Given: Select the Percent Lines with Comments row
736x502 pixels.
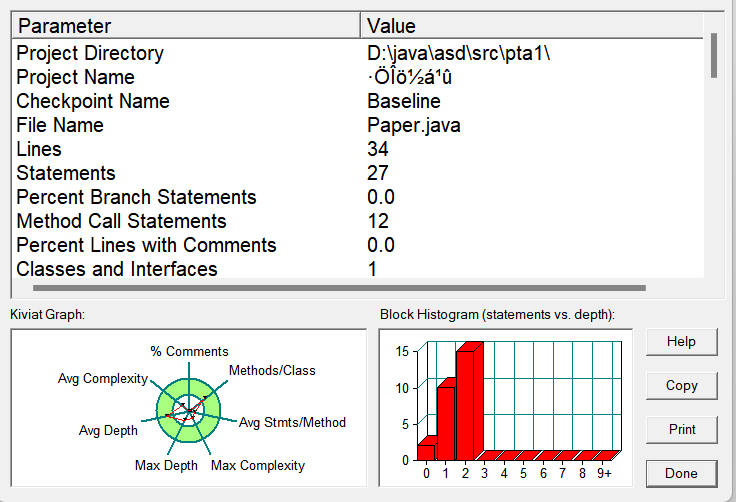Looking at the screenshot, I should (146, 245).
